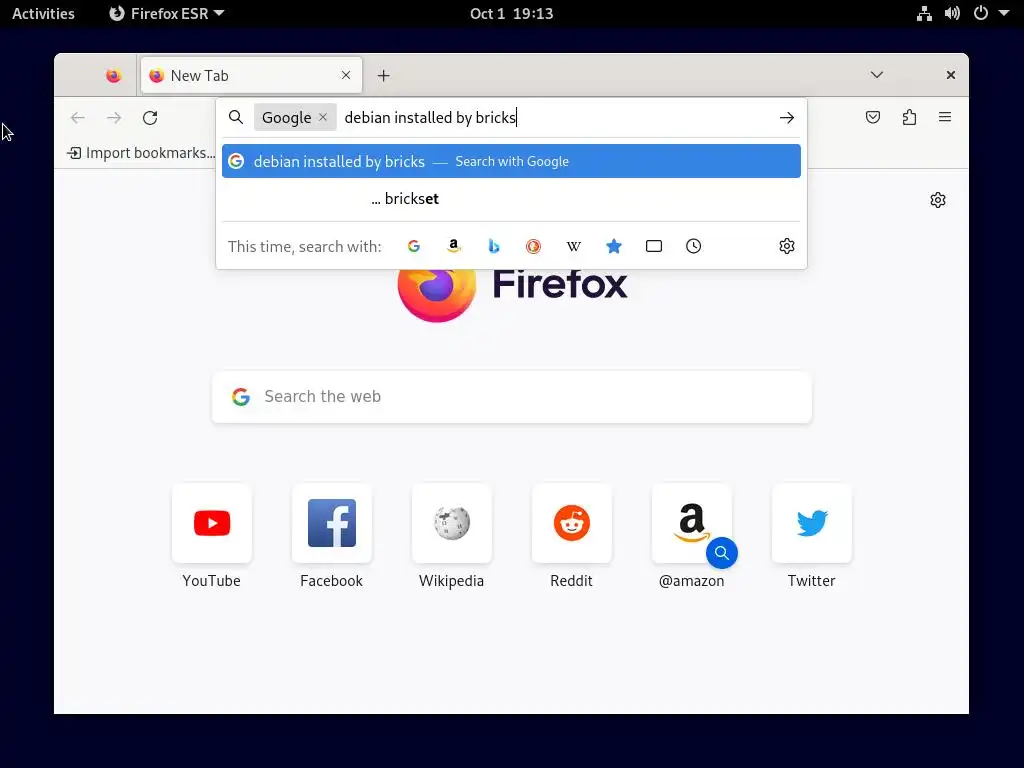Search this time with Google icon
This screenshot has height=768, width=1024.
click(x=413, y=246)
